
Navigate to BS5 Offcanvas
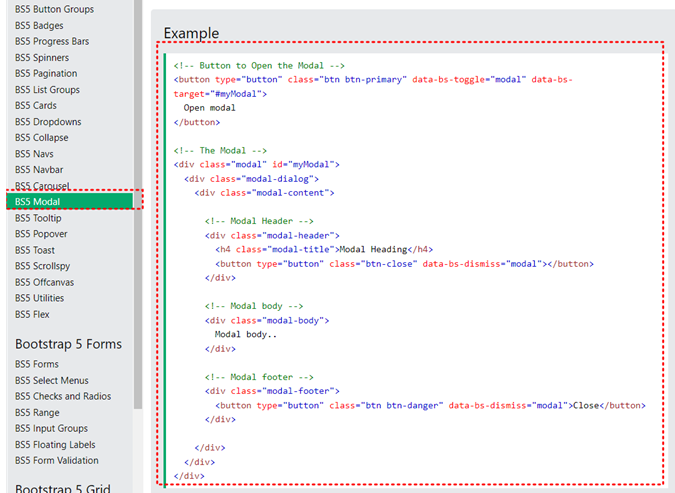click(x=44, y=282)
